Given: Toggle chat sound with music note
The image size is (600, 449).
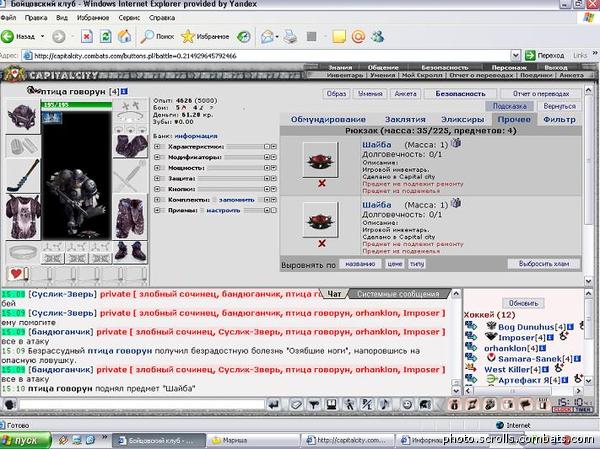Looking at the screenshot, I should (x=385, y=405).
